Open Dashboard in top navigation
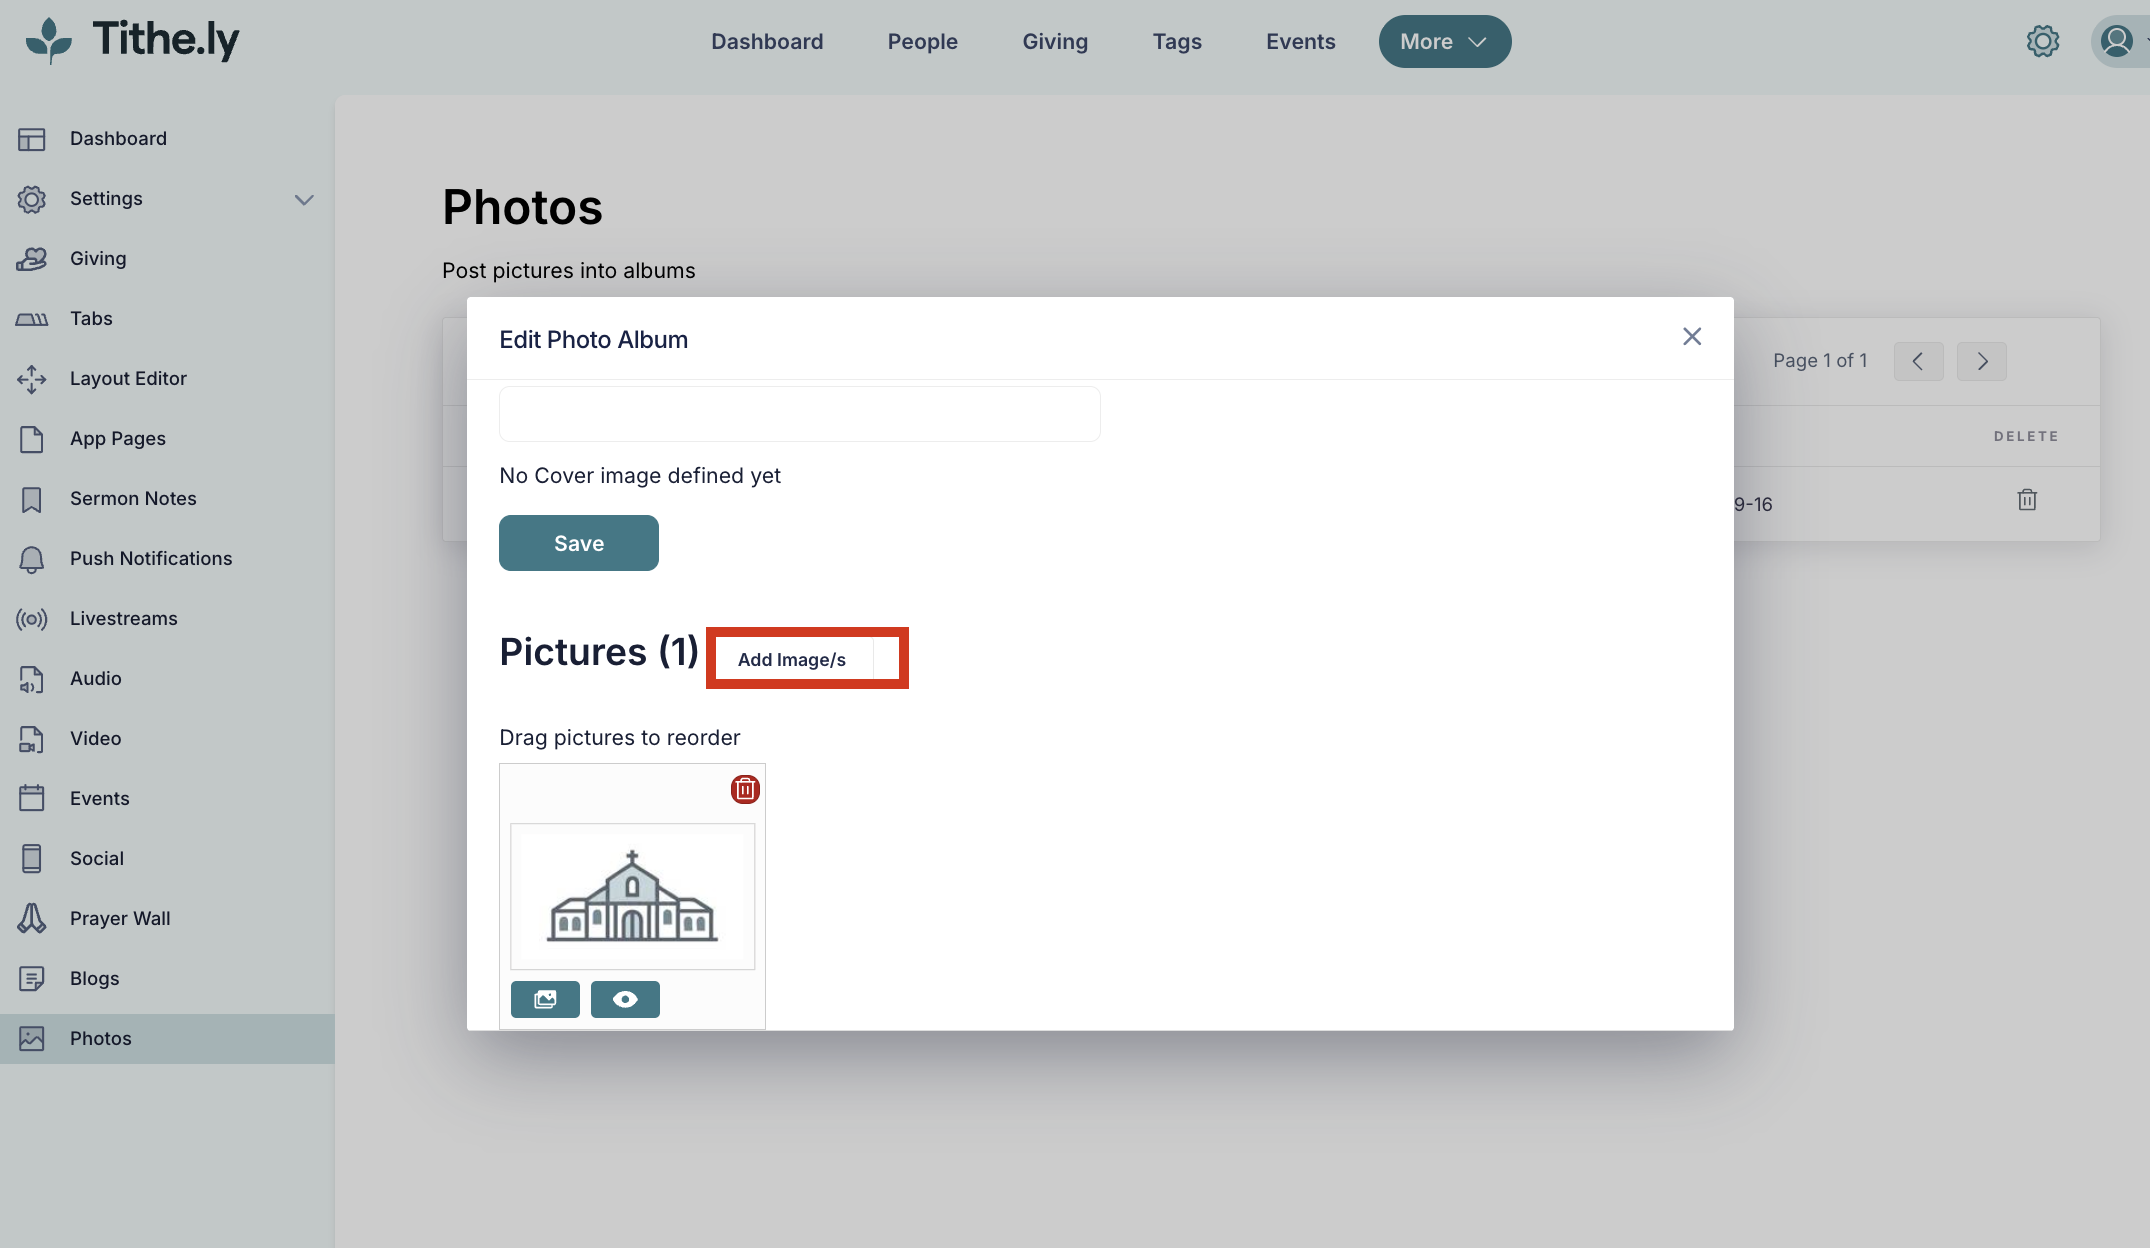The width and height of the screenshot is (2150, 1248). 767,41
